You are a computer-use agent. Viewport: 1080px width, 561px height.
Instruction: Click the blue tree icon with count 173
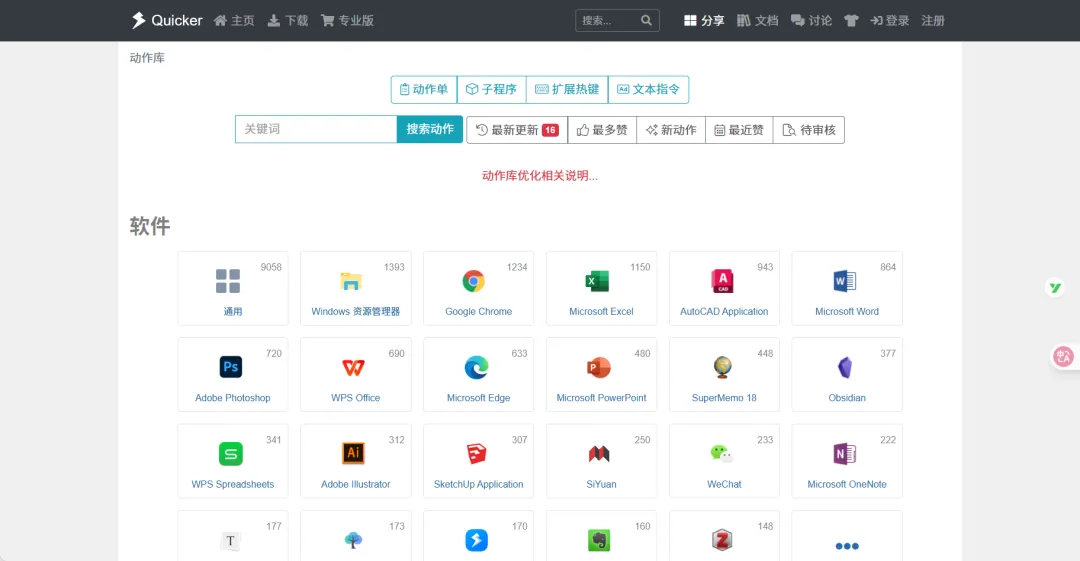click(353, 540)
